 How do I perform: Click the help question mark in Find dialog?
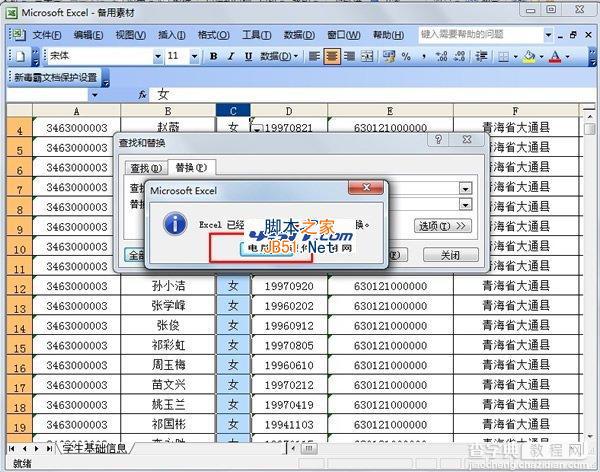[x=439, y=139]
